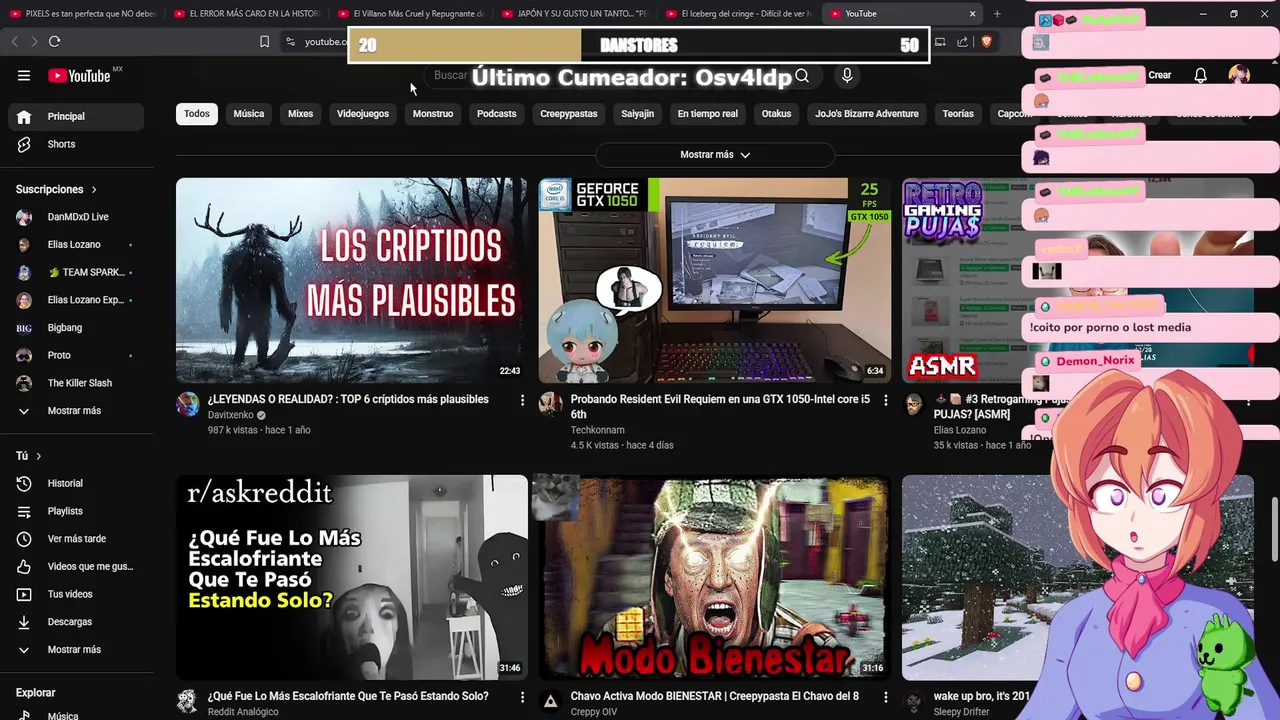This screenshot has width=1280, height=720.
Task: Open video title LEYENDAS O REALIDAD
Action: 348,399
